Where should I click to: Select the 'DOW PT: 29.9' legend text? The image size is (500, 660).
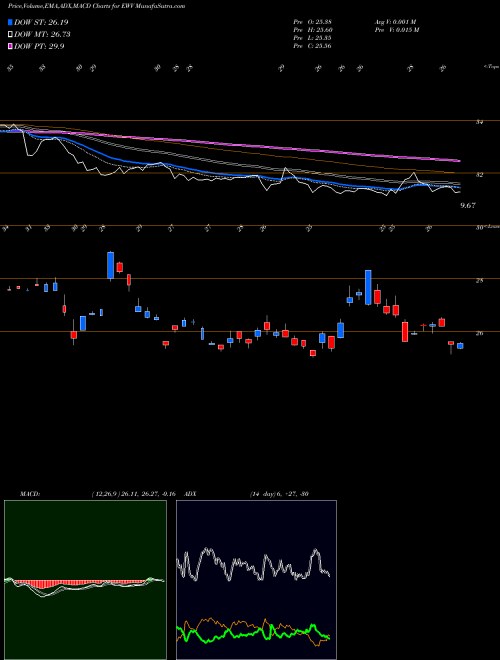click(39, 46)
